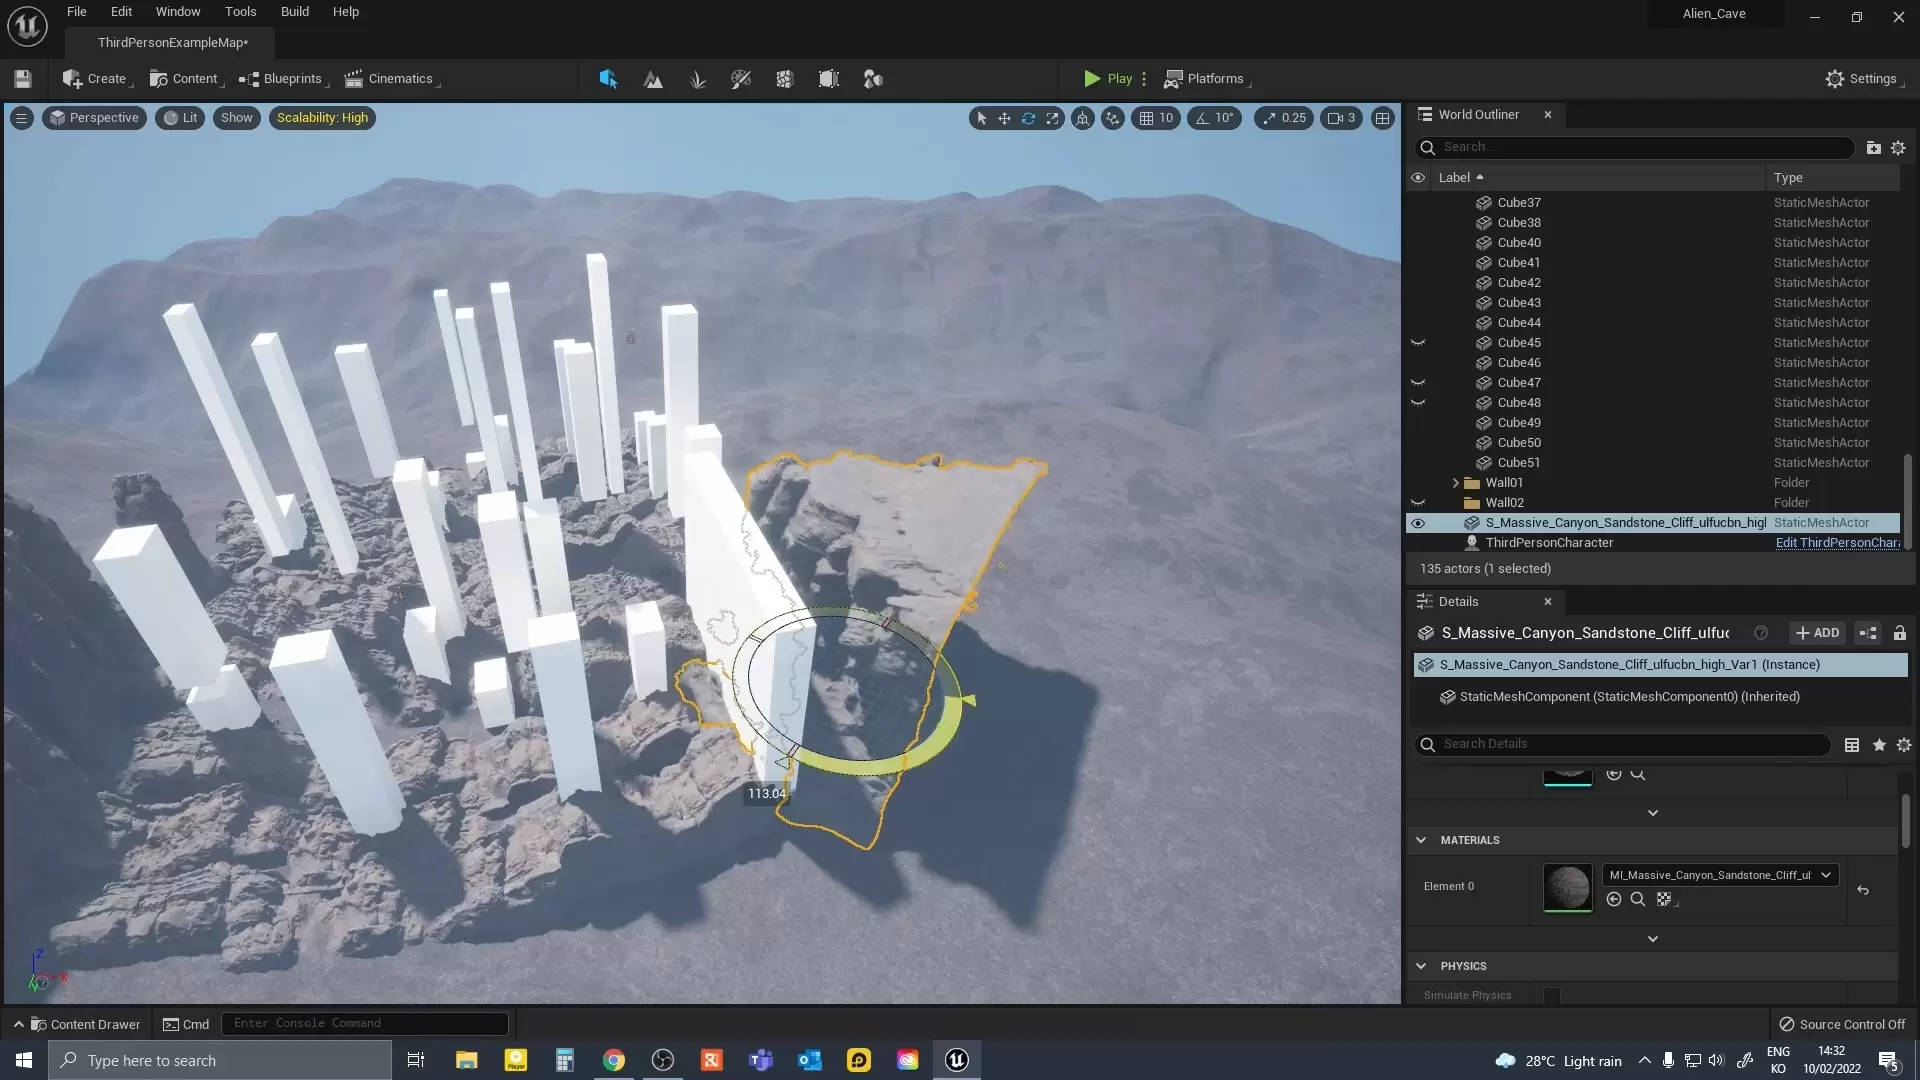
Task: Click the Enter Console Command field
Action: coord(364,1023)
